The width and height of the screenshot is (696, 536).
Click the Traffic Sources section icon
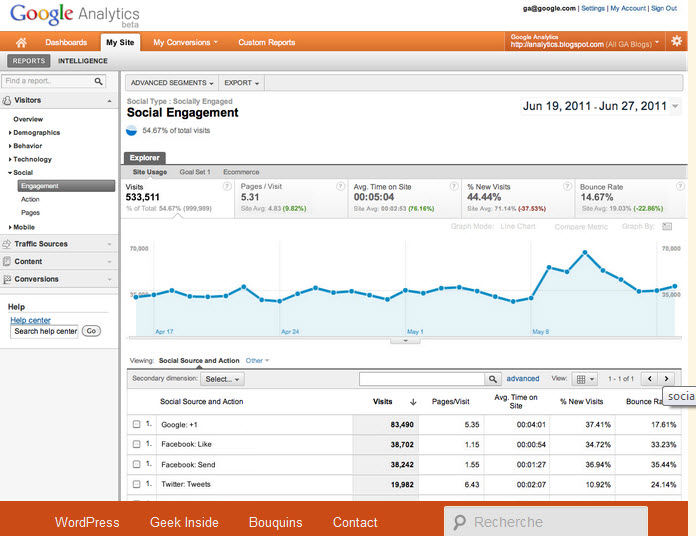[x=7, y=244]
